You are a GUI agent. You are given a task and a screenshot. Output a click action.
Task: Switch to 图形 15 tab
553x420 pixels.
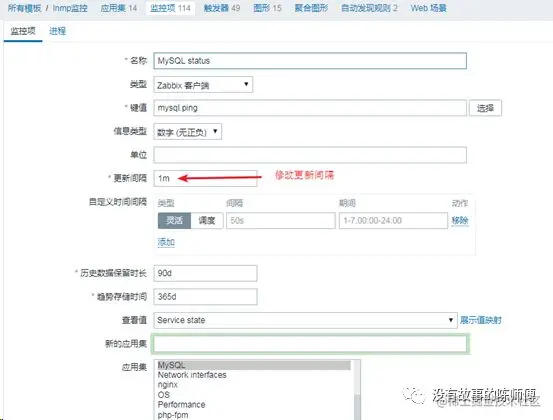tap(267, 8)
